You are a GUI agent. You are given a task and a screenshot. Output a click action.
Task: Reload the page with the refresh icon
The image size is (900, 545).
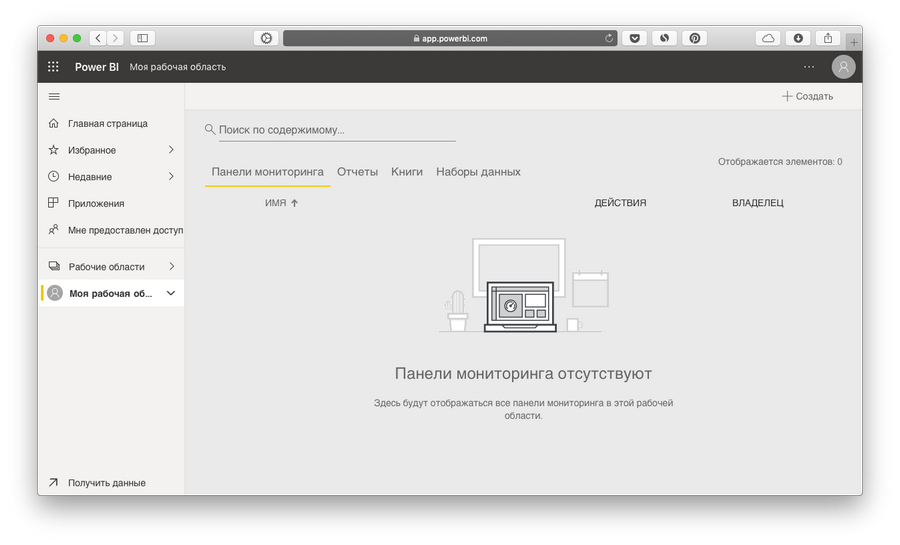(608, 38)
